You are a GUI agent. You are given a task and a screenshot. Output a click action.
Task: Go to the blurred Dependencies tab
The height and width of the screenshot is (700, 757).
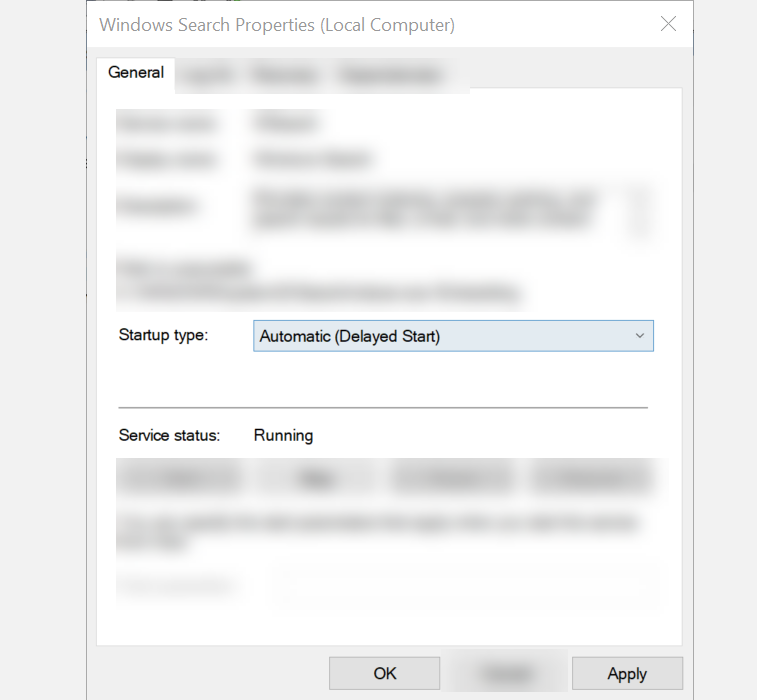coord(391,75)
